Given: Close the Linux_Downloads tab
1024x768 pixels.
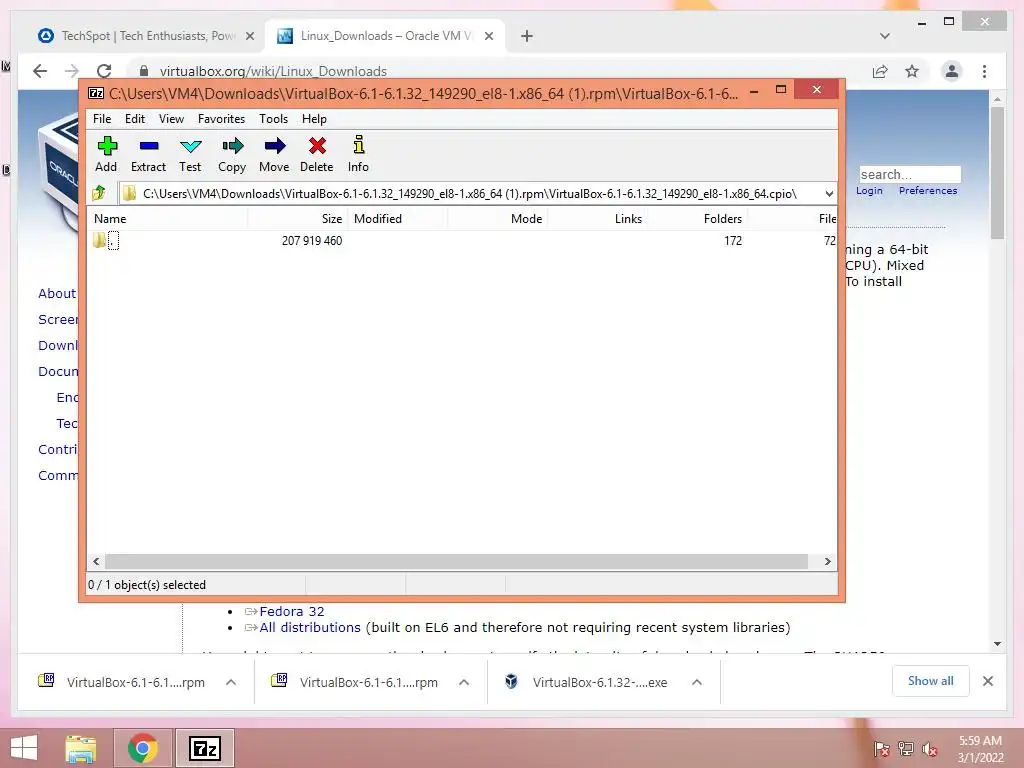Looking at the screenshot, I should pos(488,37).
